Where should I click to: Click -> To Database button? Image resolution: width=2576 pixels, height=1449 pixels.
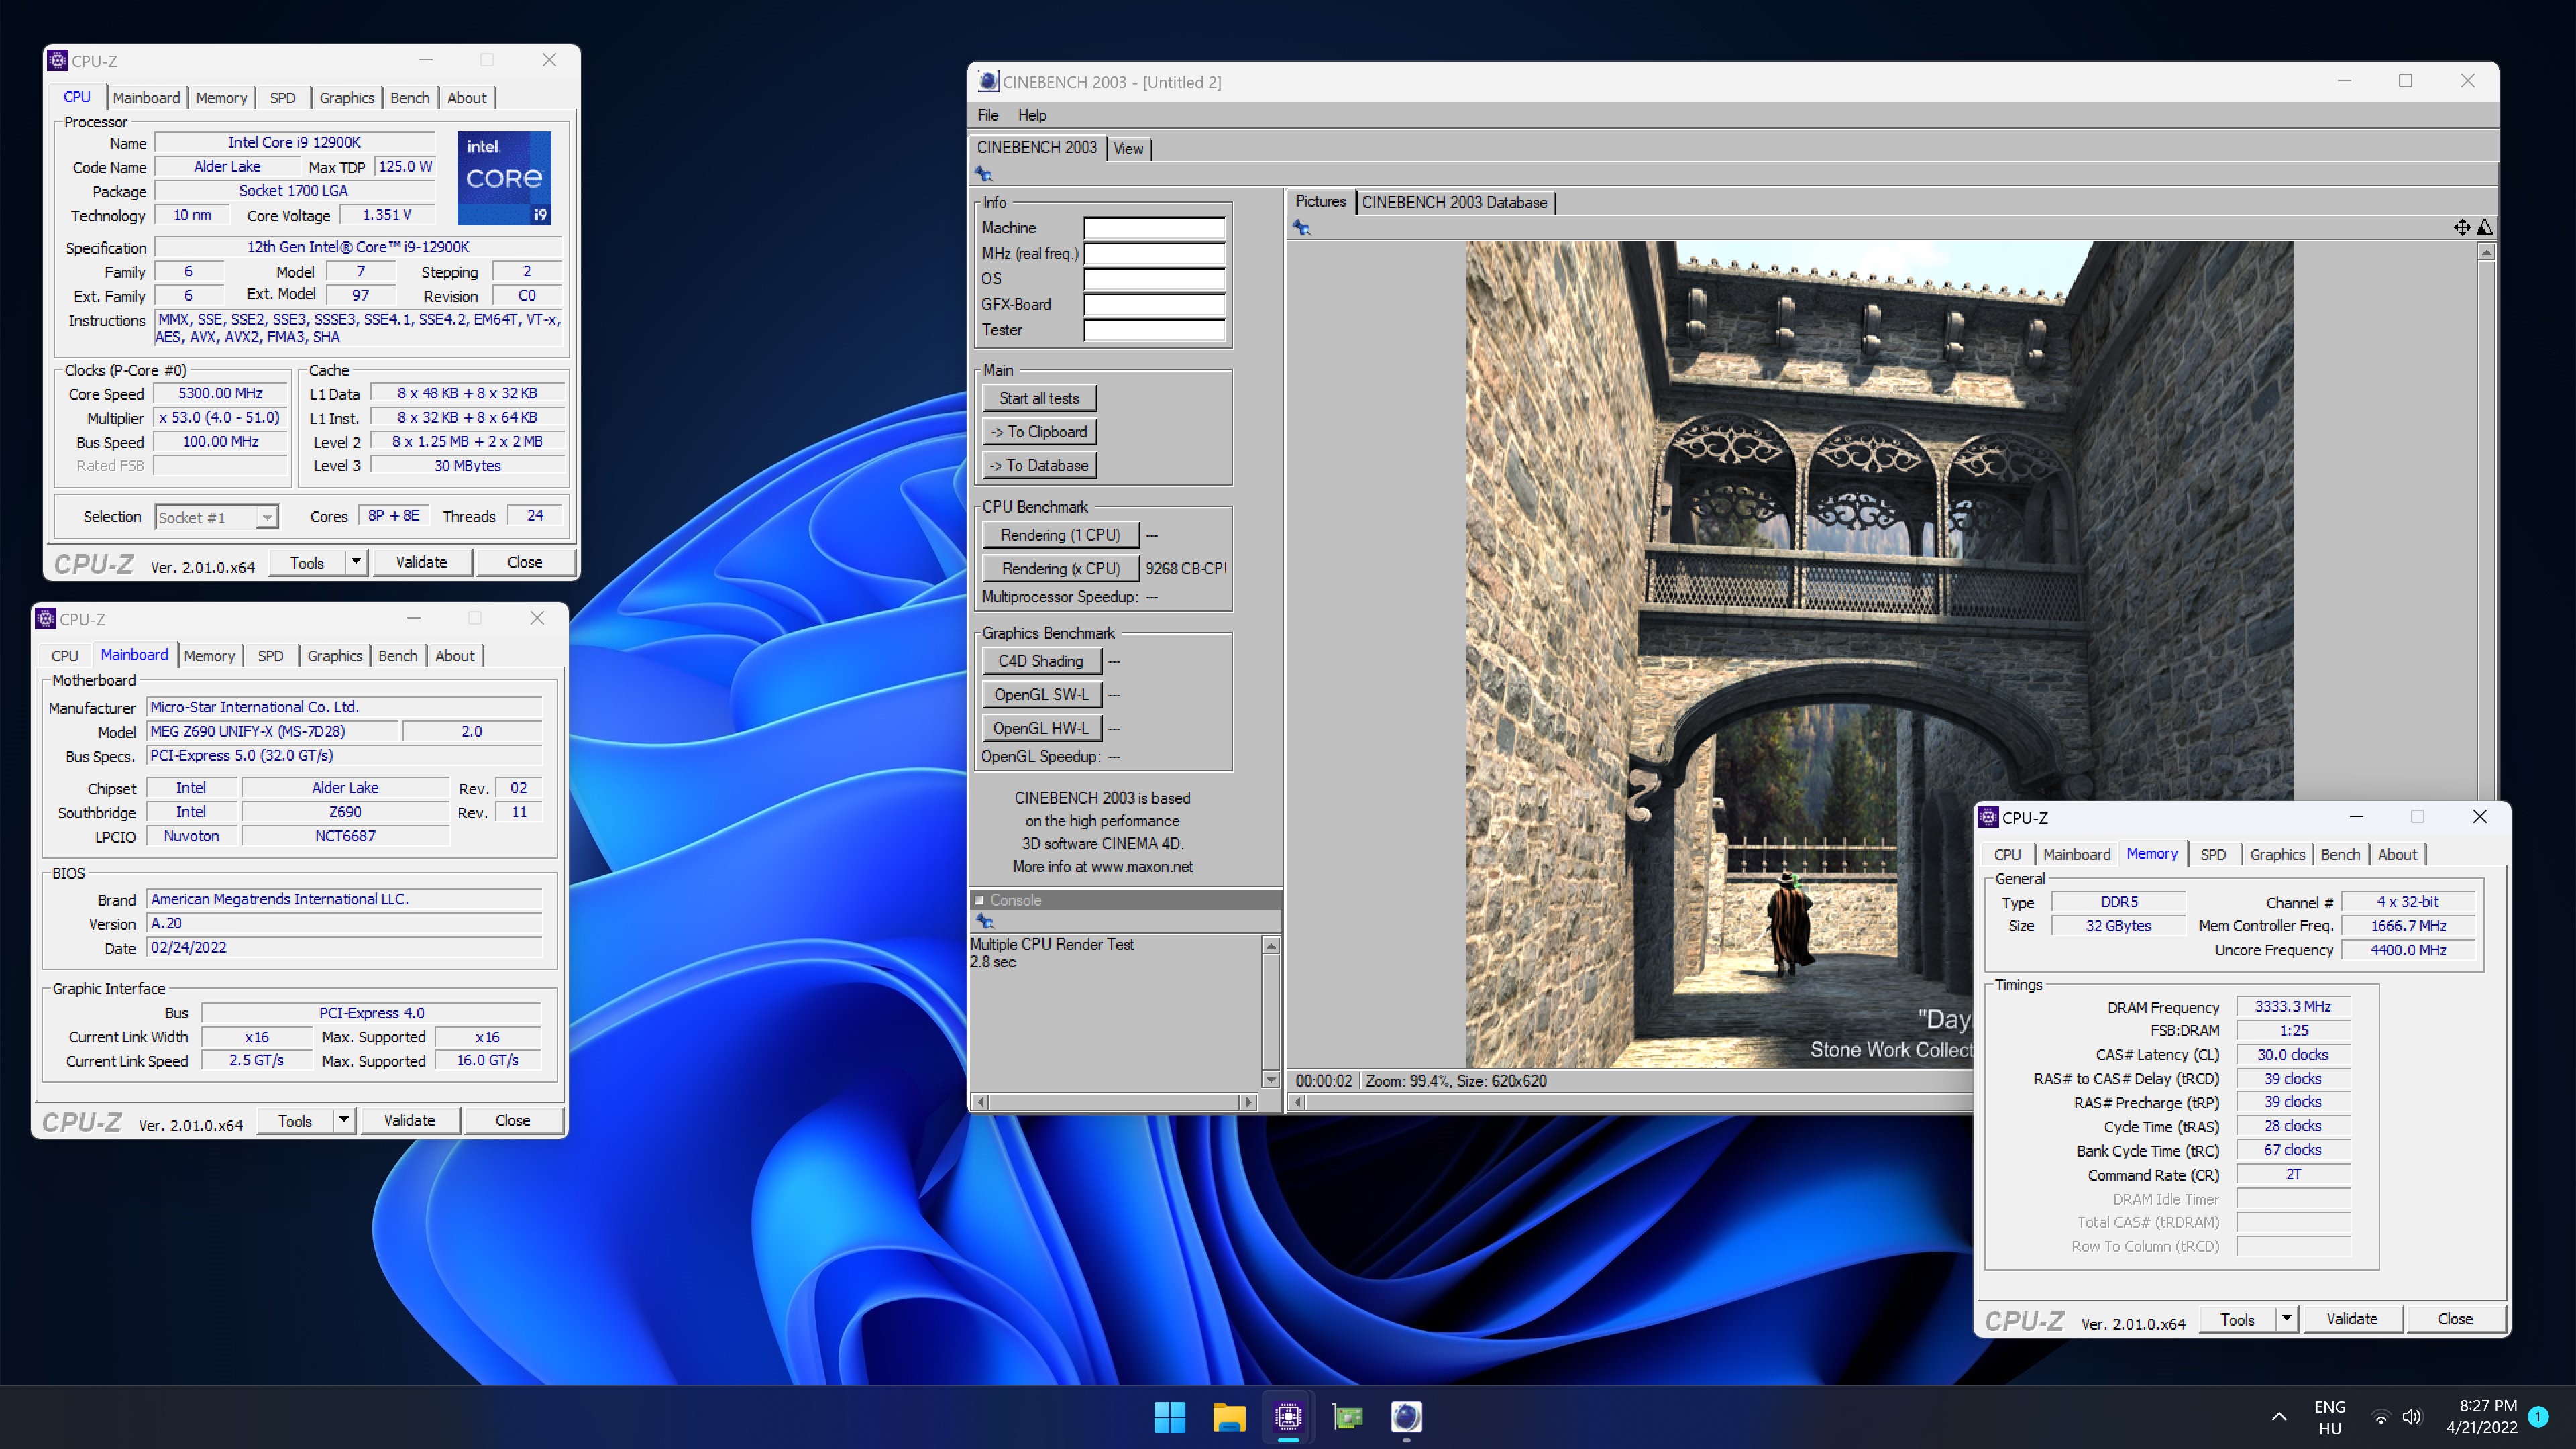[x=1039, y=466]
